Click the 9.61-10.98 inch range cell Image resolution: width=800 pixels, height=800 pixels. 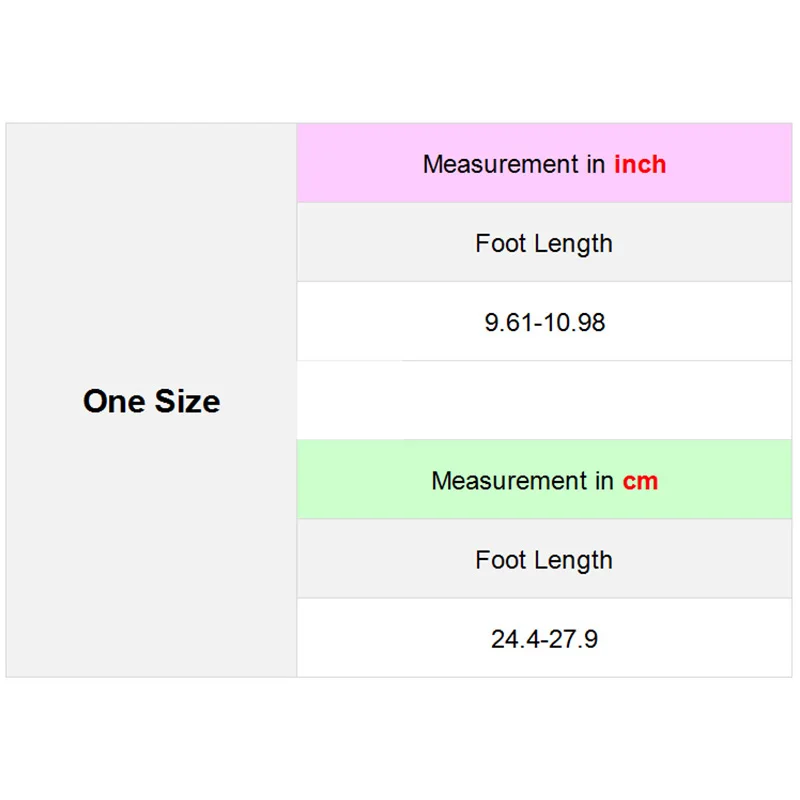point(544,321)
